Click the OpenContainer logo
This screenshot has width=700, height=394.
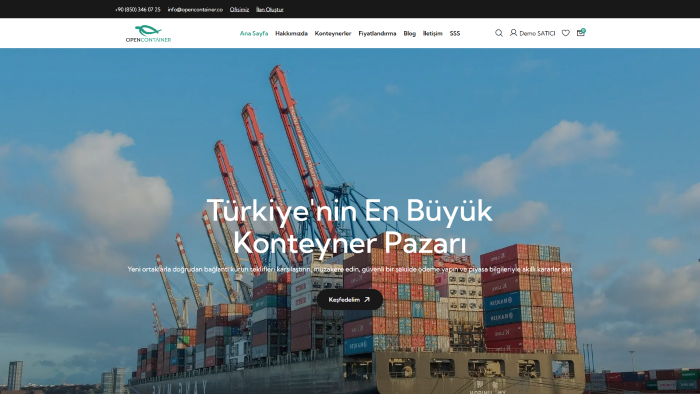148,33
